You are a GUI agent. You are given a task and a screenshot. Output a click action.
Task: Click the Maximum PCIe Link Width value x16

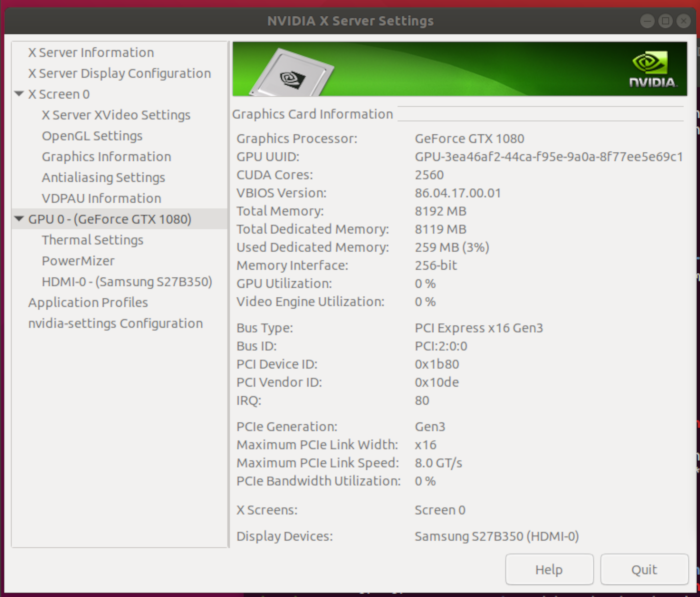[x=425, y=445]
